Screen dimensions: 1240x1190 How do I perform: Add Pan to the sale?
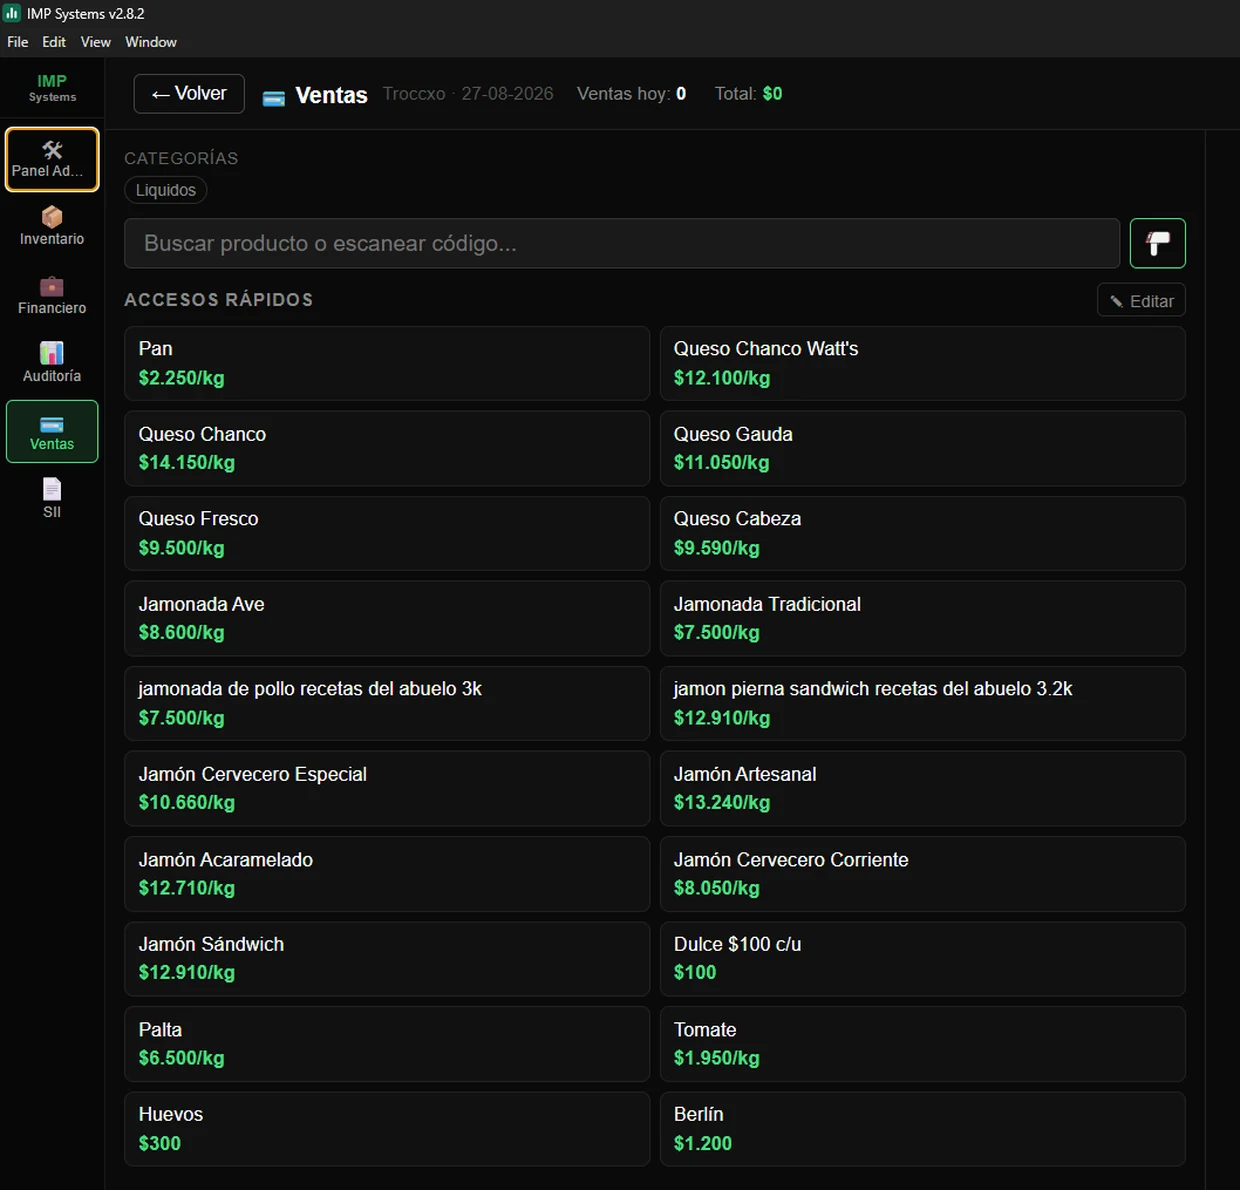tap(387, 363)
